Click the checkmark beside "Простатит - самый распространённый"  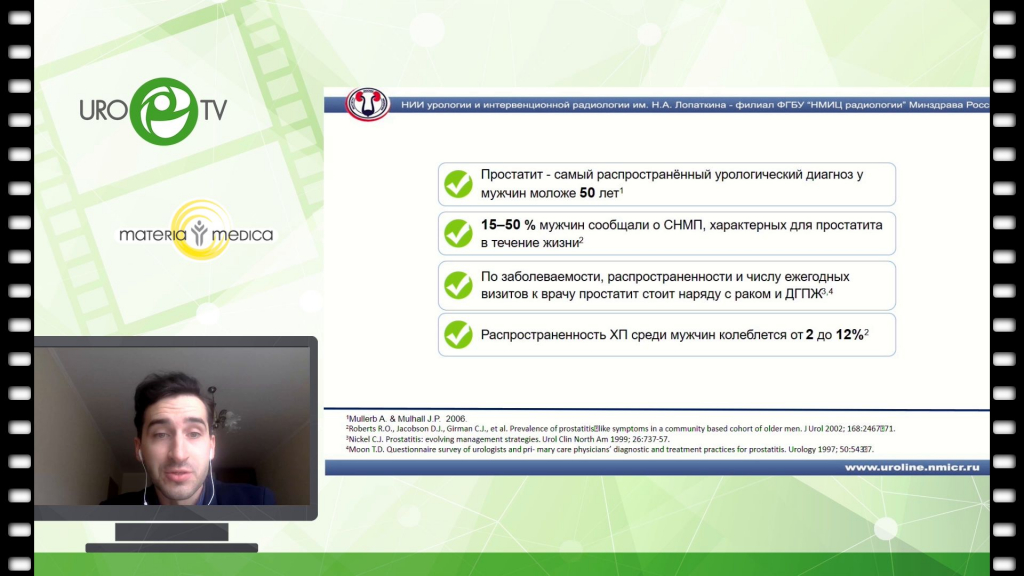tap(459, 184)
